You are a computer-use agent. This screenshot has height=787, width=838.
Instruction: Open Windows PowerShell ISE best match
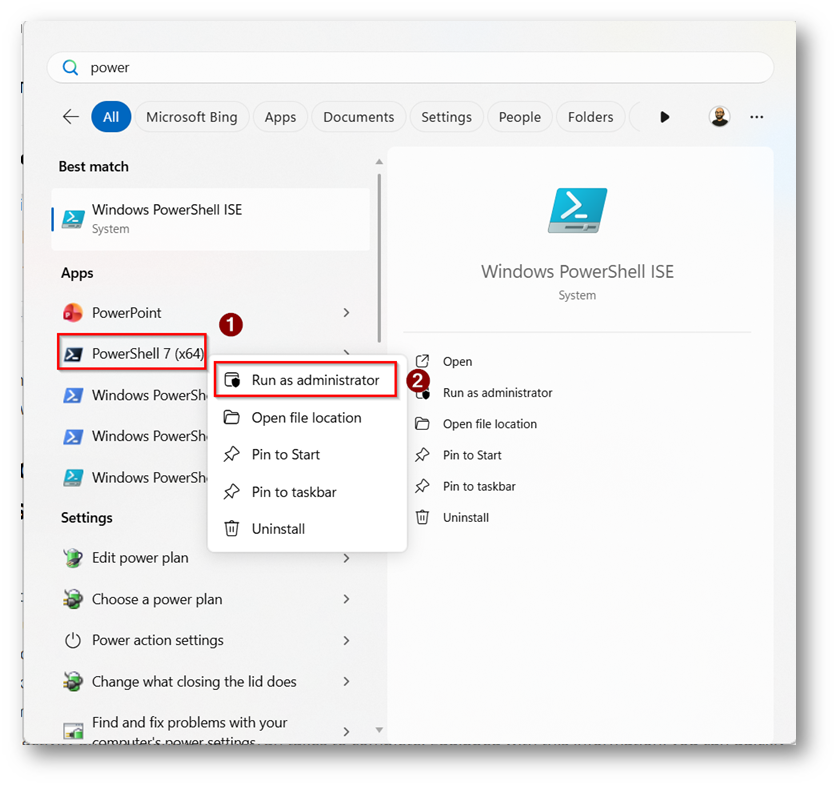[x=211, y=219]
